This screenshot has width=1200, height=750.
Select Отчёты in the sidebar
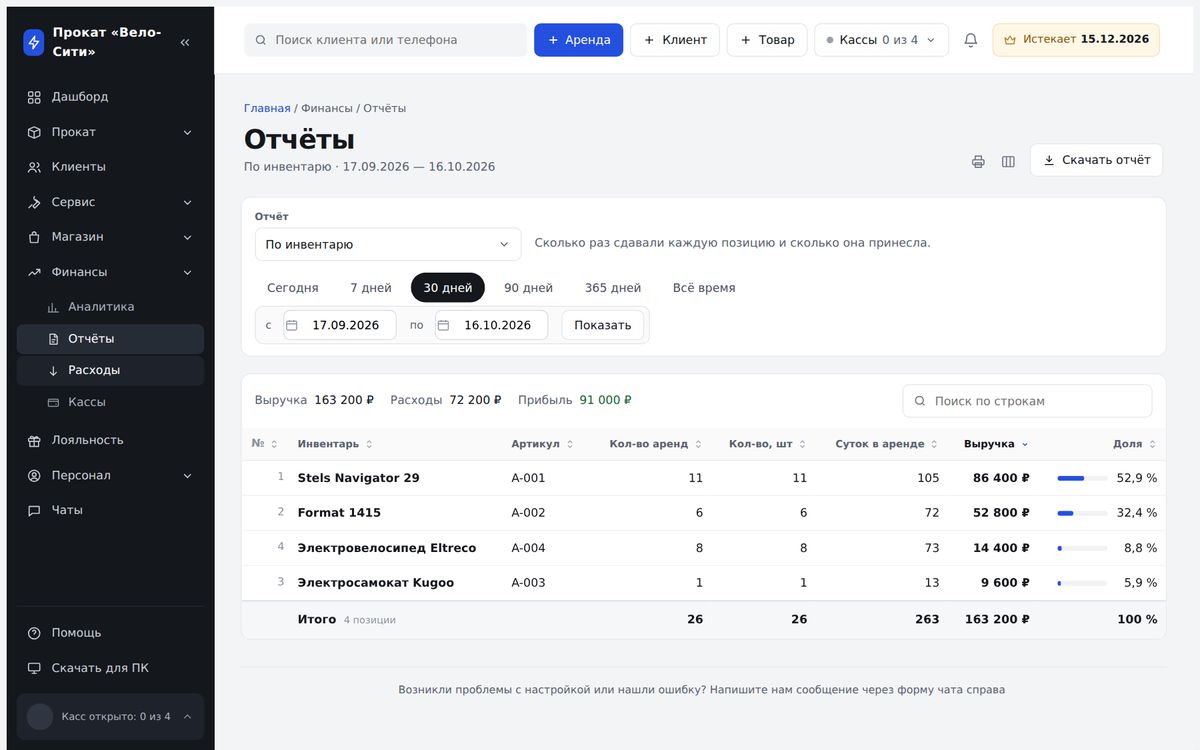point(110,339)
